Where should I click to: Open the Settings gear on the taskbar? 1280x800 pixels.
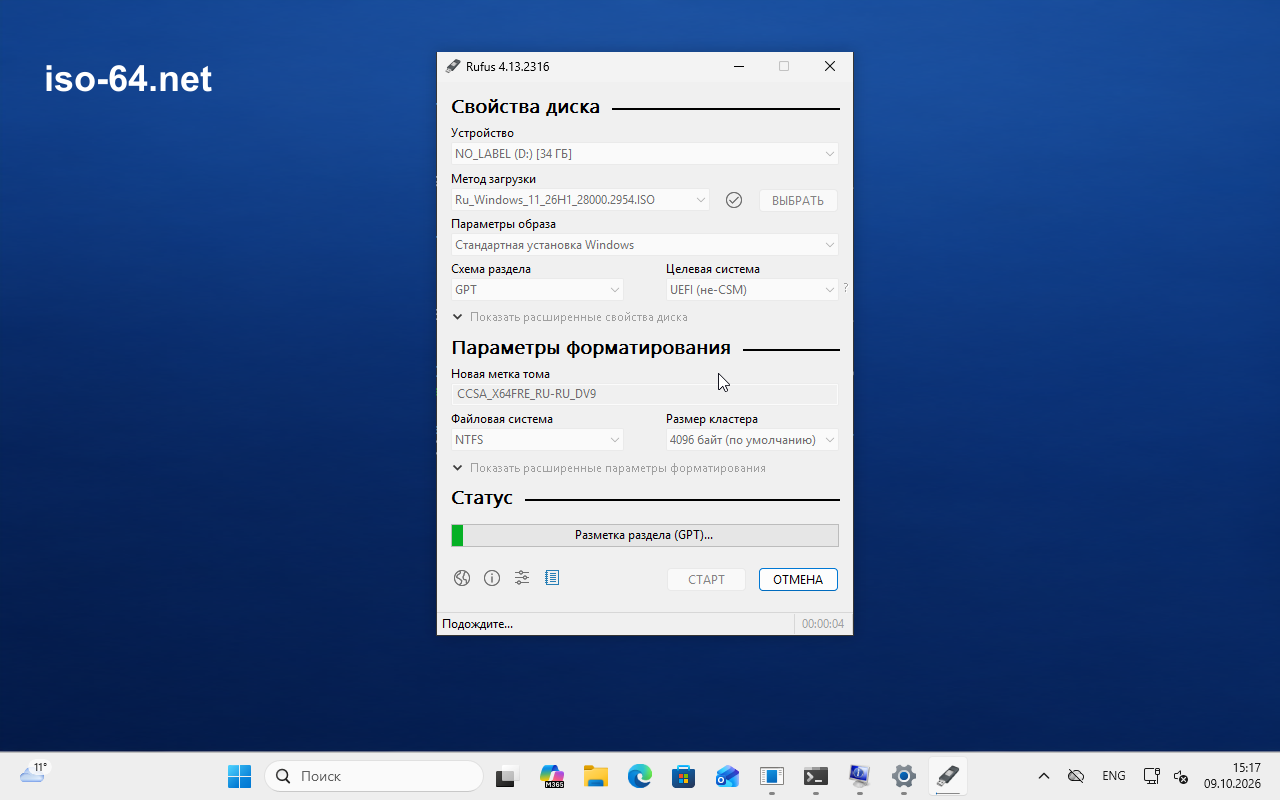[x=904, y=776]
